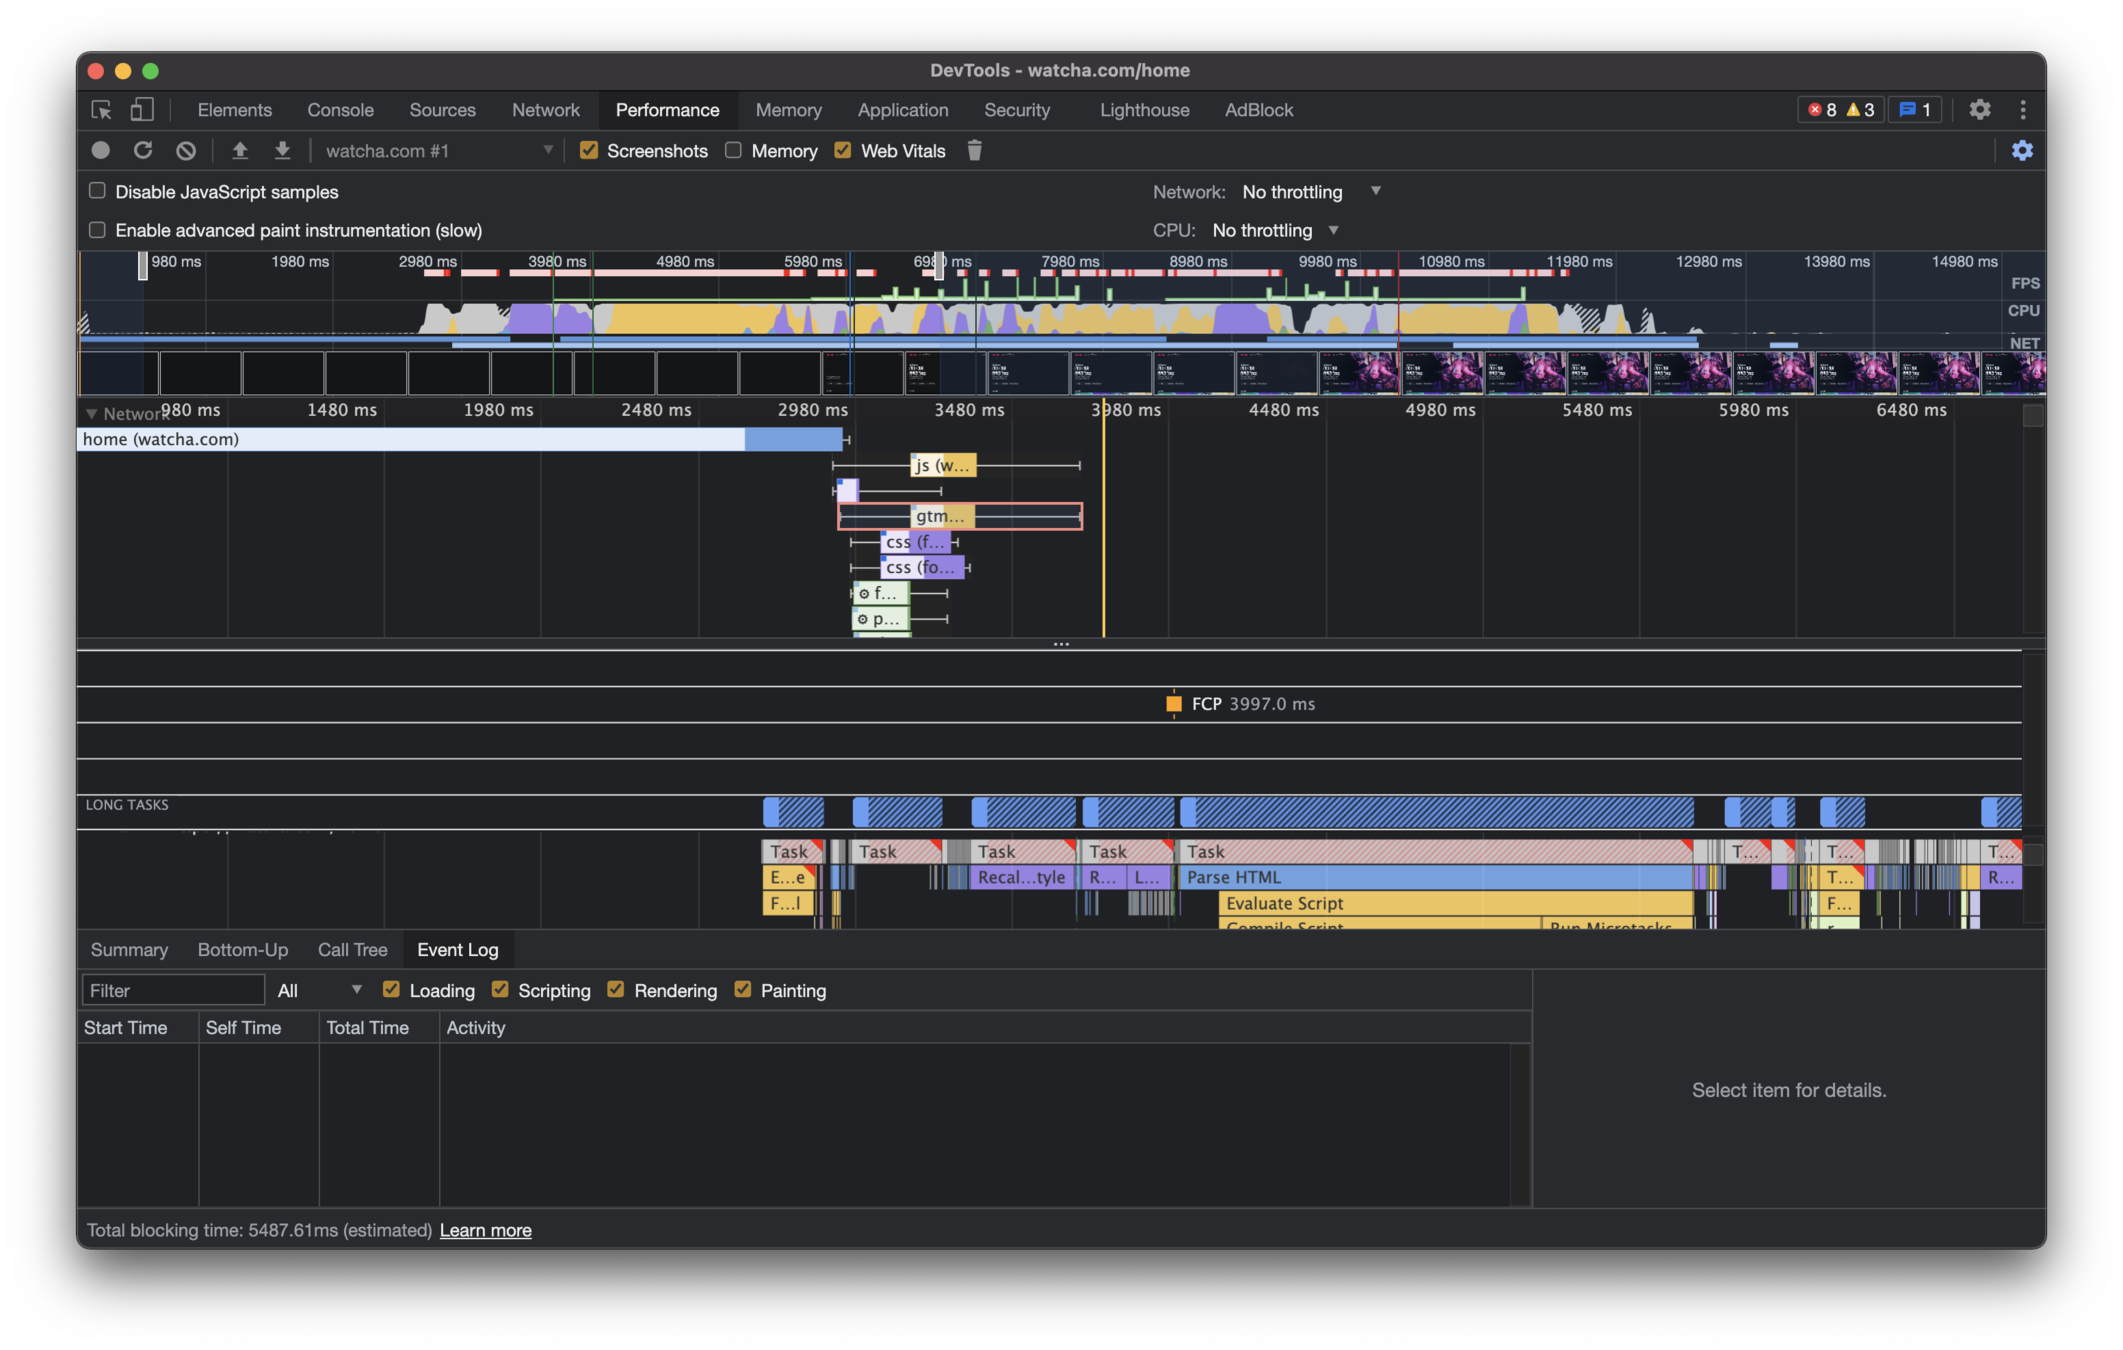Click the Filter input field
This screenshot has width=2123, height=1350.
tap(172, 990)
